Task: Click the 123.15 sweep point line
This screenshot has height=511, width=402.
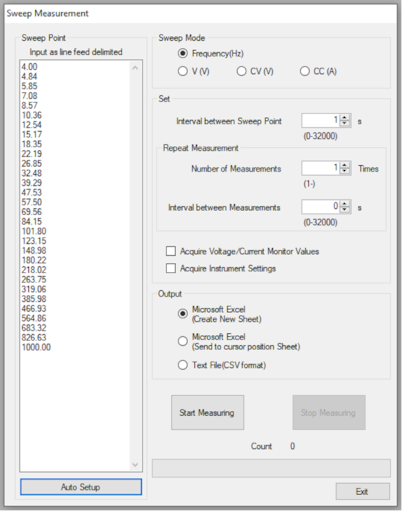Action: (x=34, y=241)
